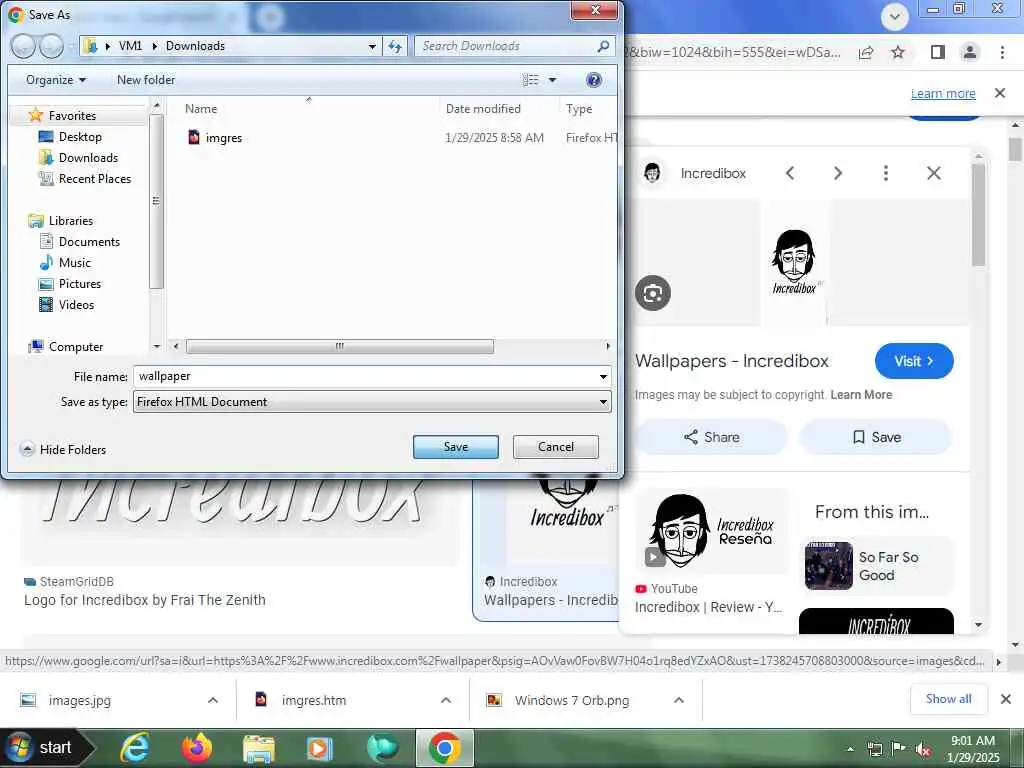Open the Organize dropdown menu
The width and height of the screenshot is (1024, 768).
[x=56, y=80]
